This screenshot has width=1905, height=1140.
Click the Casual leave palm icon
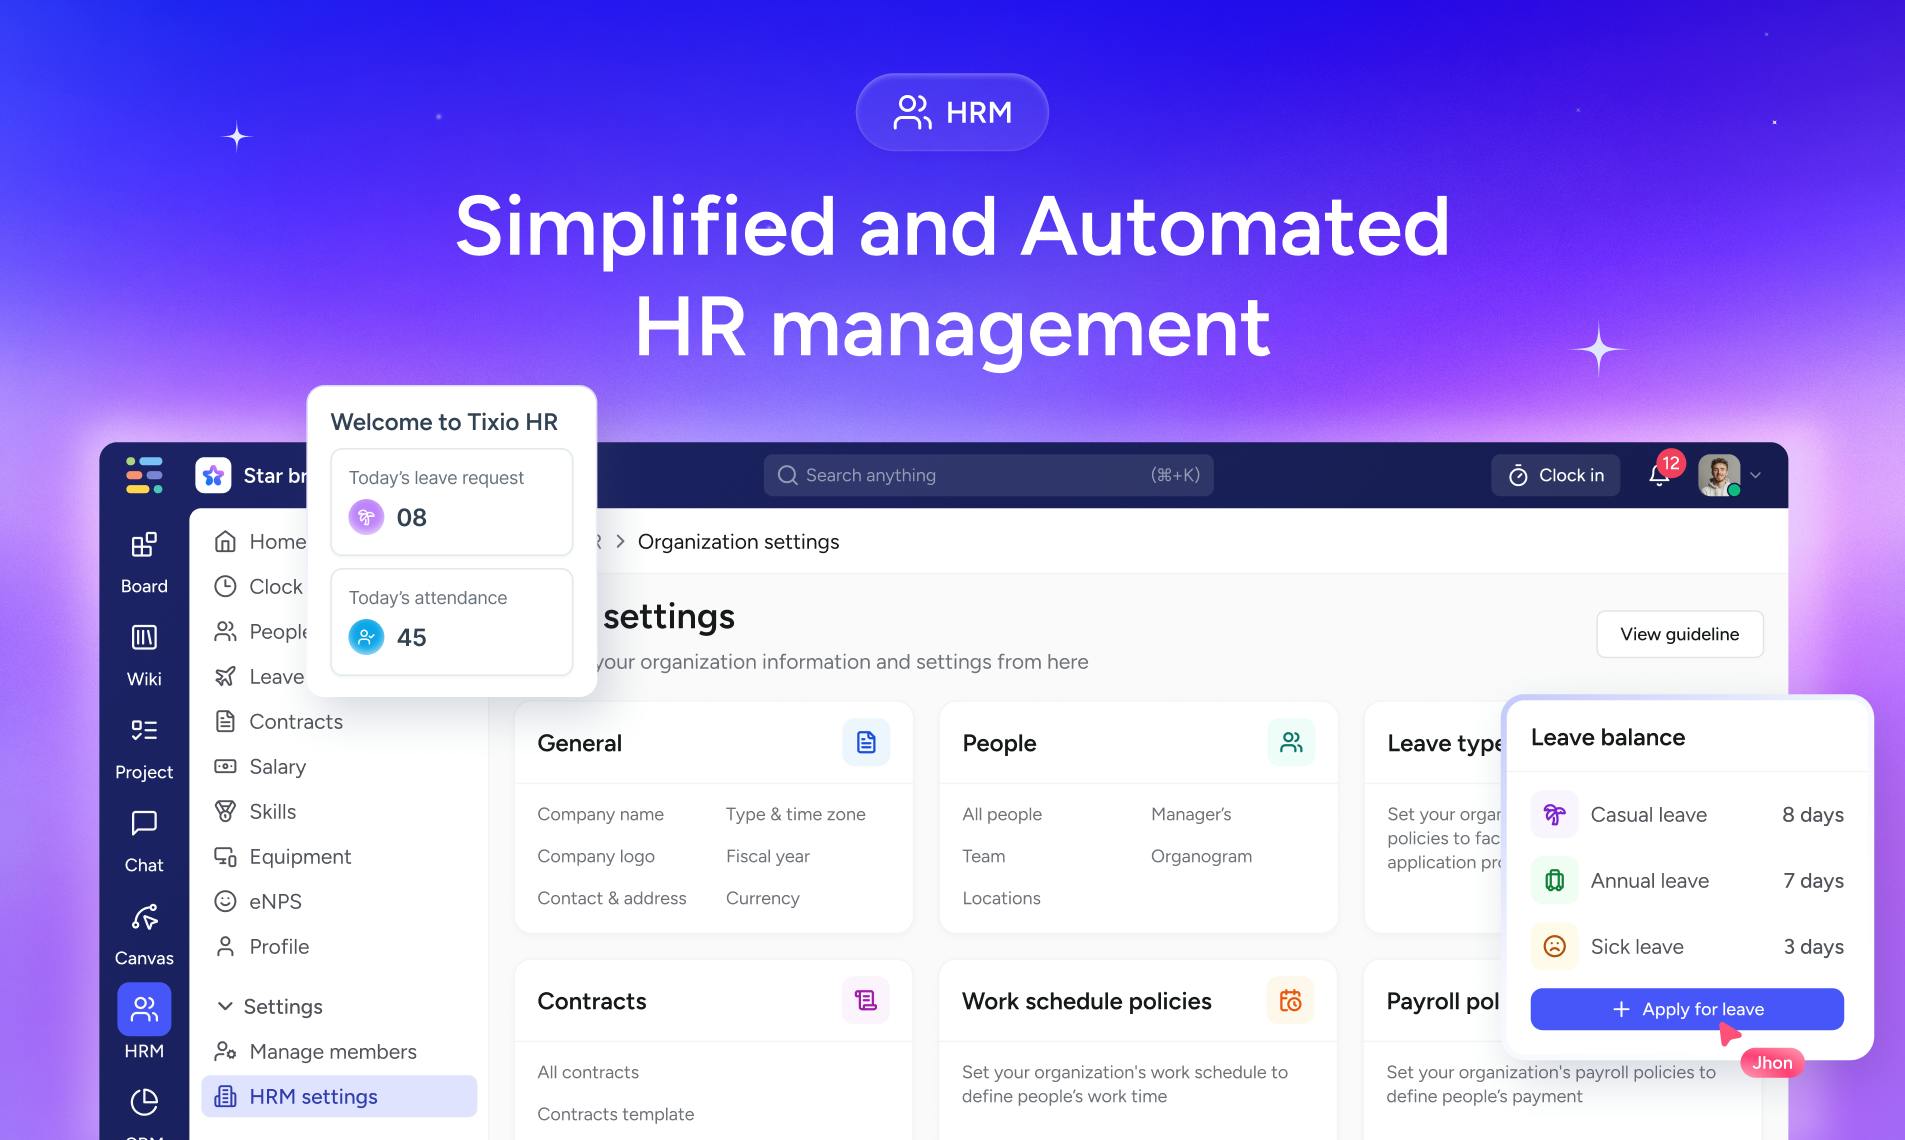coord(1555,814)
